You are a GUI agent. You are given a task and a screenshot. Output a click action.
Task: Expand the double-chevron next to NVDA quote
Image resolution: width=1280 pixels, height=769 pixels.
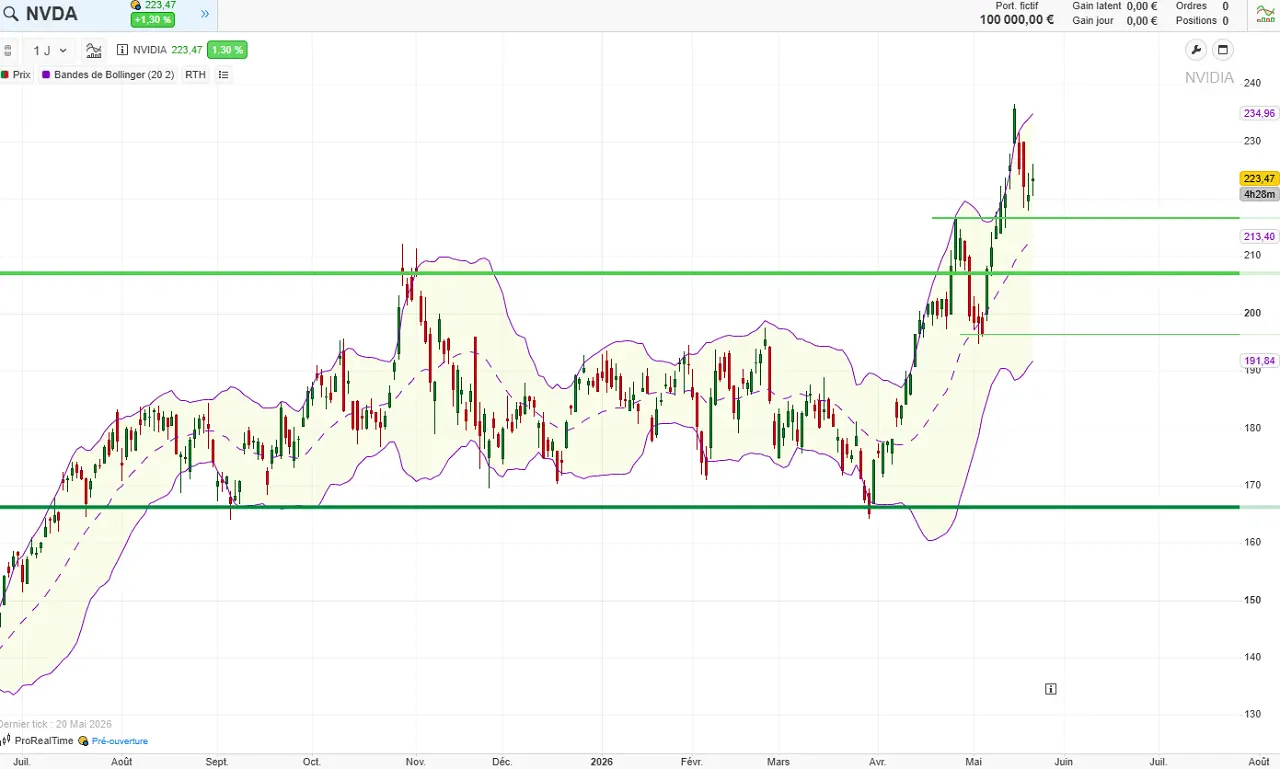[205, 14]
